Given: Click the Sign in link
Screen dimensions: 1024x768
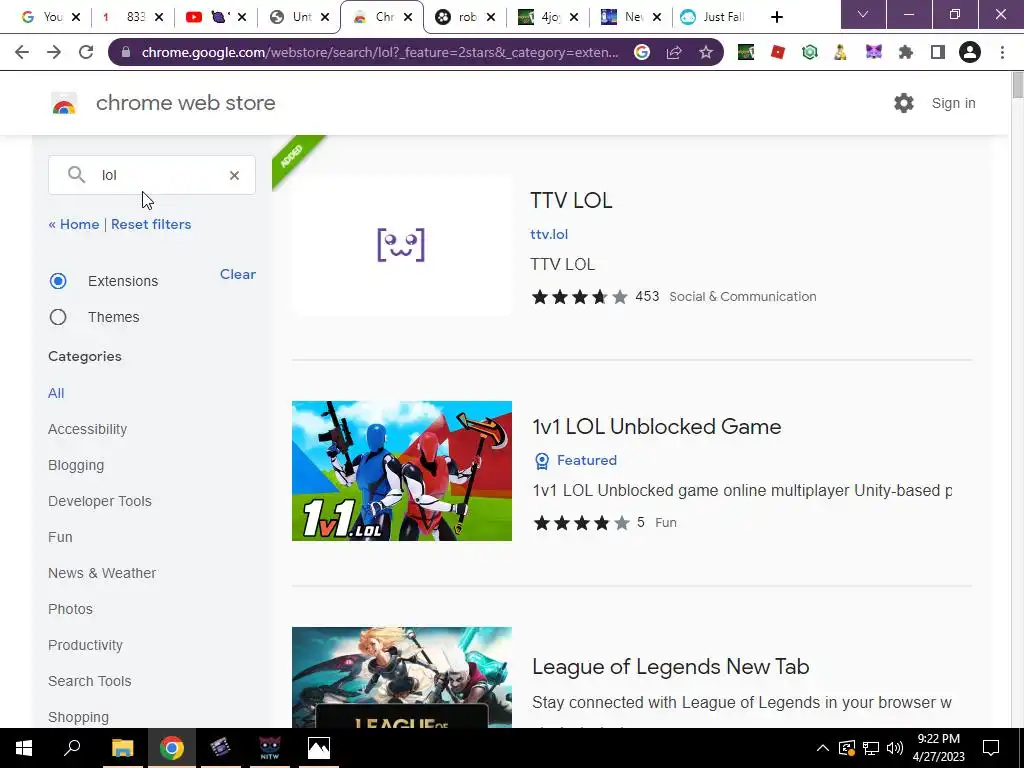Looking at the screenshot, I should tap(953, 103).
